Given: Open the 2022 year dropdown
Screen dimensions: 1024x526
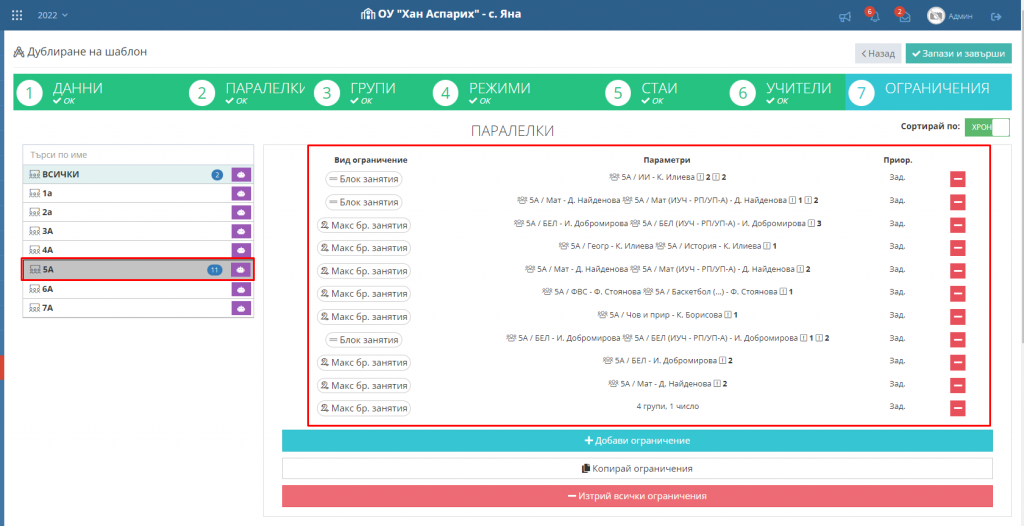Looking at the screenshot, I should click(52, 16).
